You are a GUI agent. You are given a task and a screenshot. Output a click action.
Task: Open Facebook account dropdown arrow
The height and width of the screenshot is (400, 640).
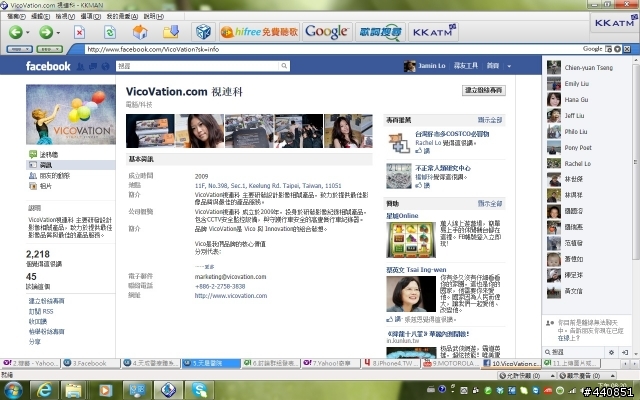tap(509, 66)
